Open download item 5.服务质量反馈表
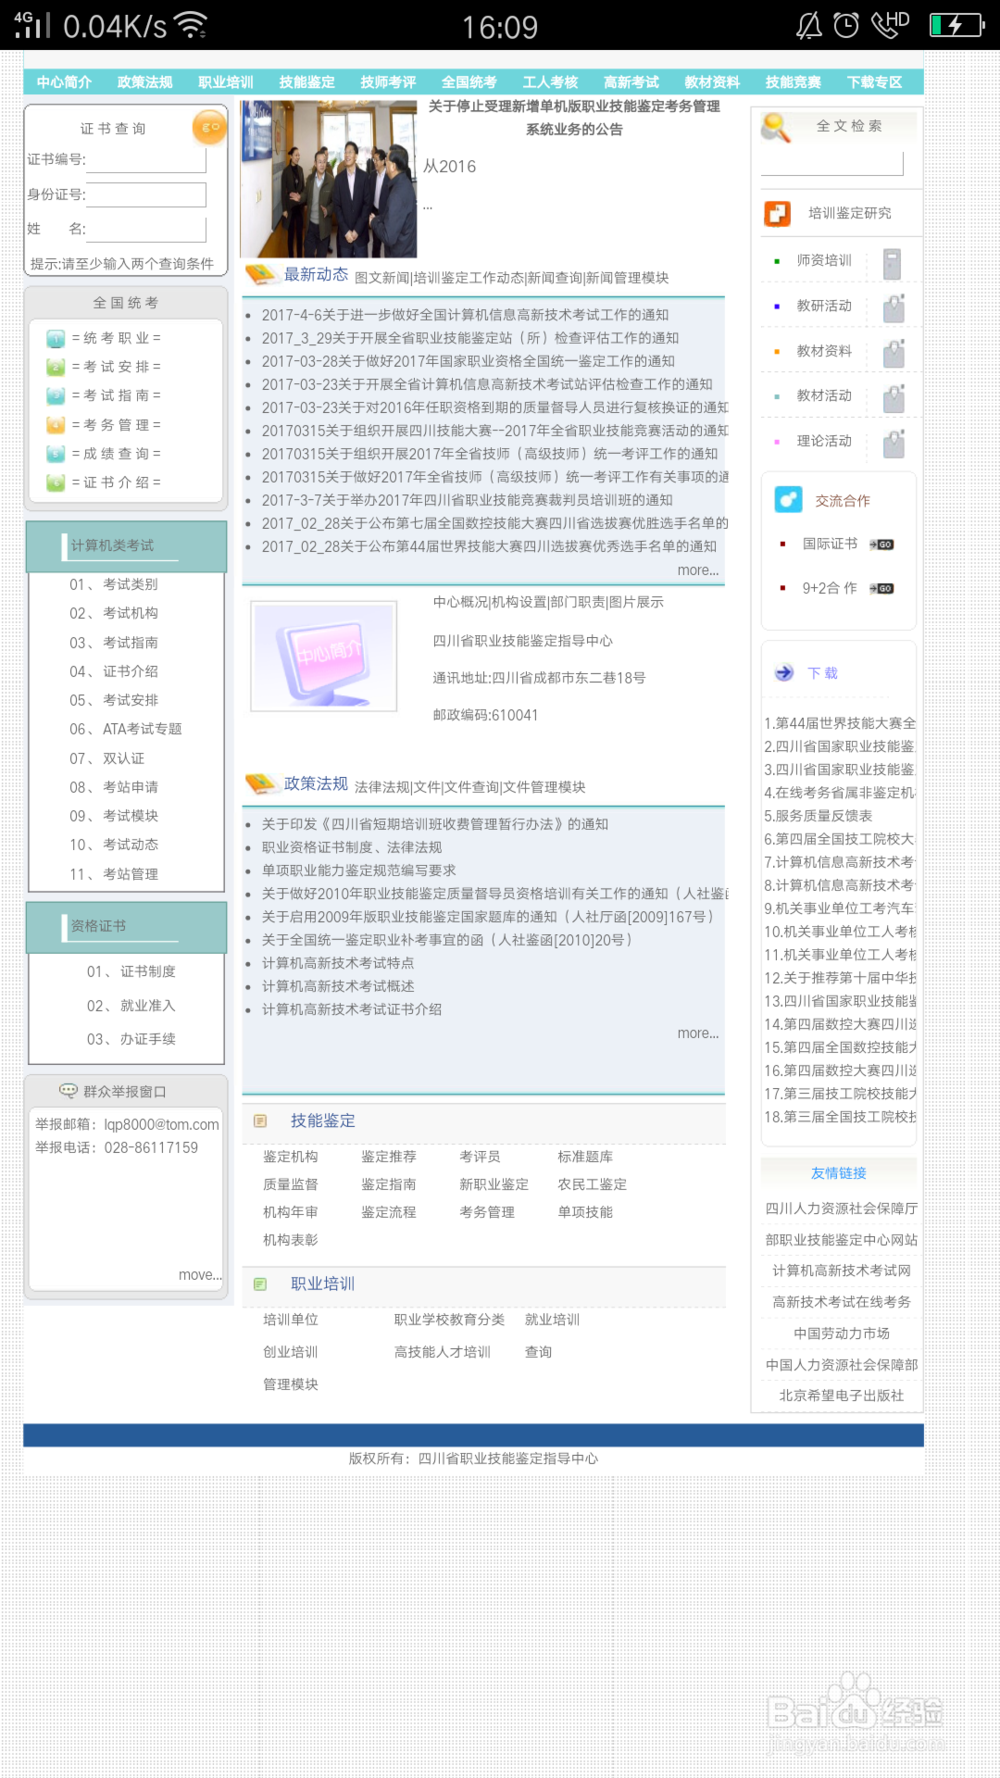 [818, 815]
